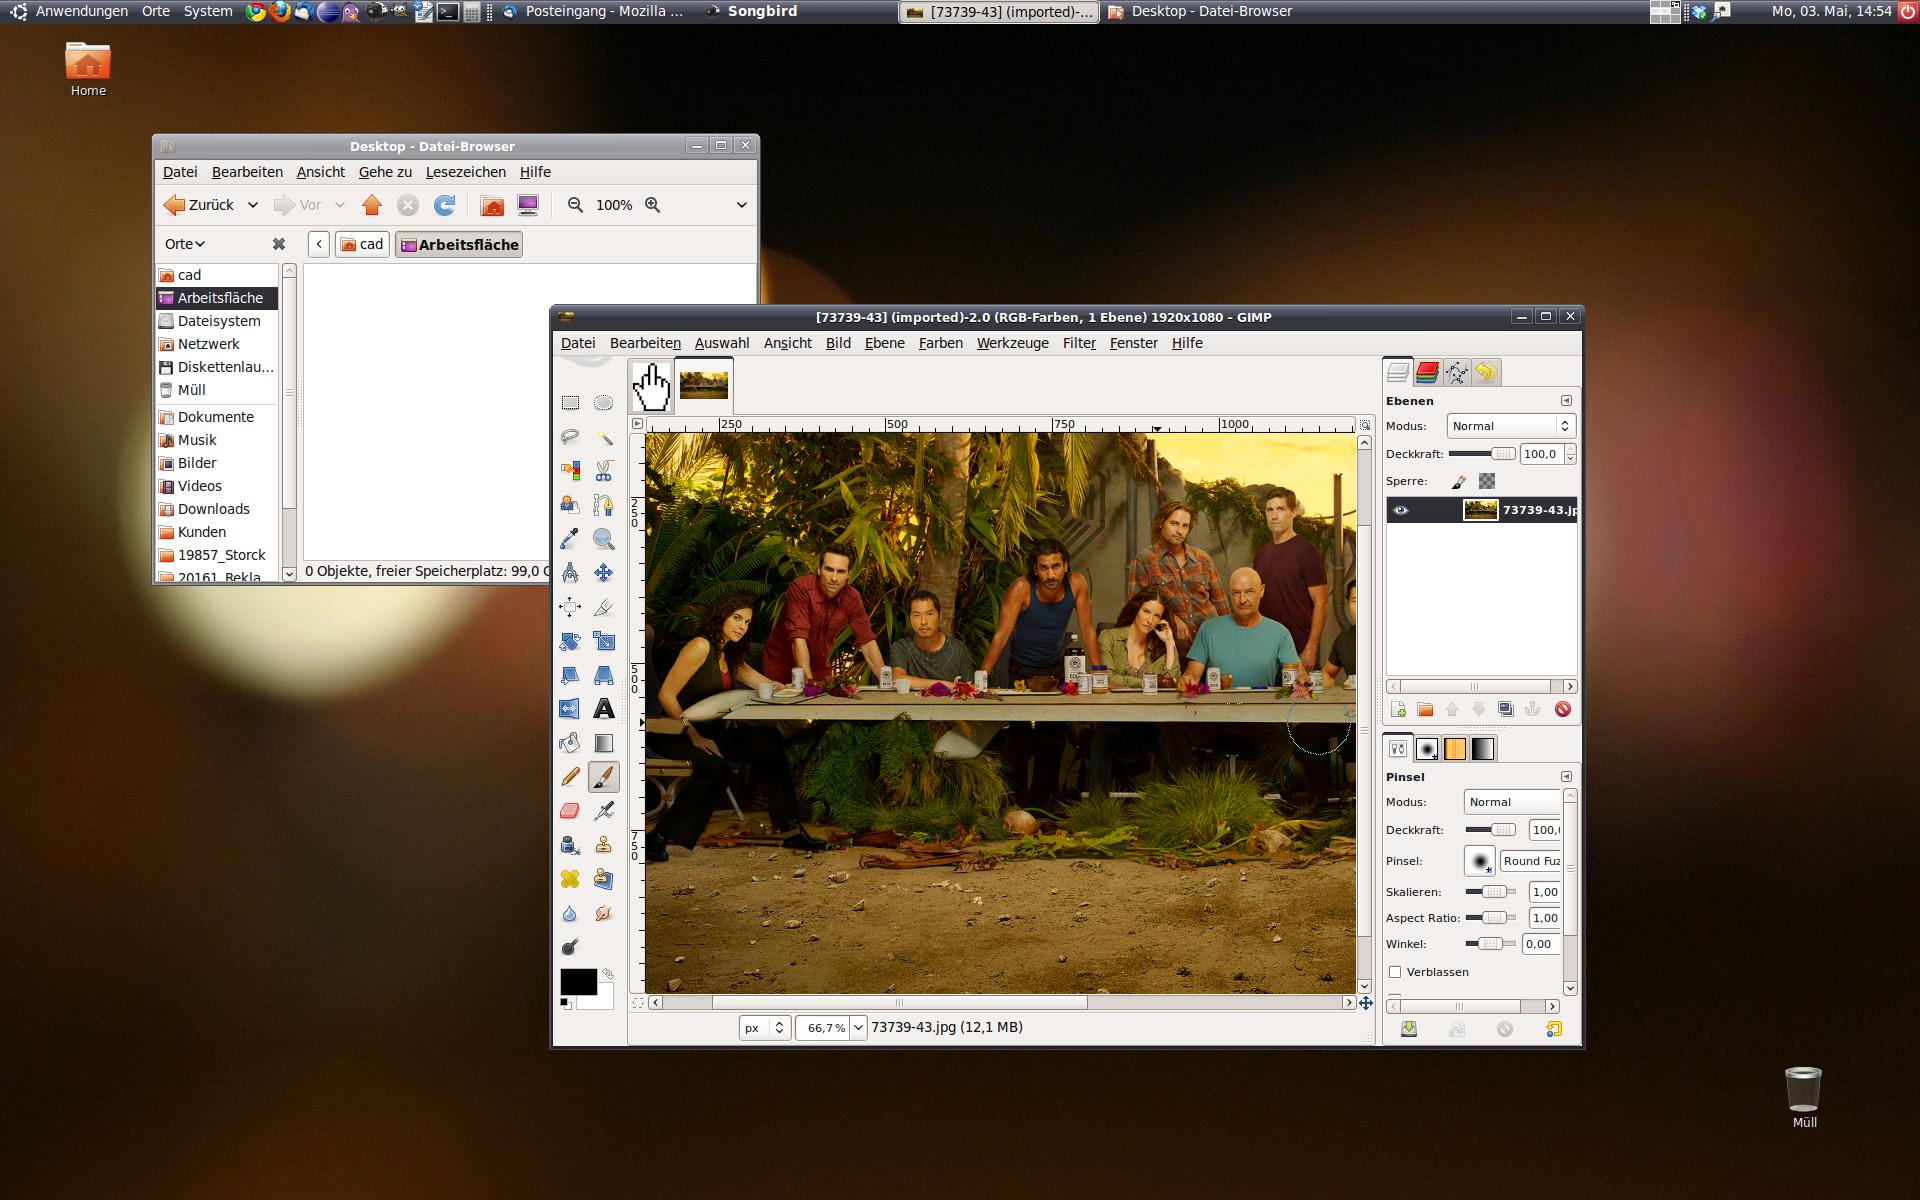Screen dimensions: 1920x1200
Task: Select the Eraser tool
Action: click(570, 811)
